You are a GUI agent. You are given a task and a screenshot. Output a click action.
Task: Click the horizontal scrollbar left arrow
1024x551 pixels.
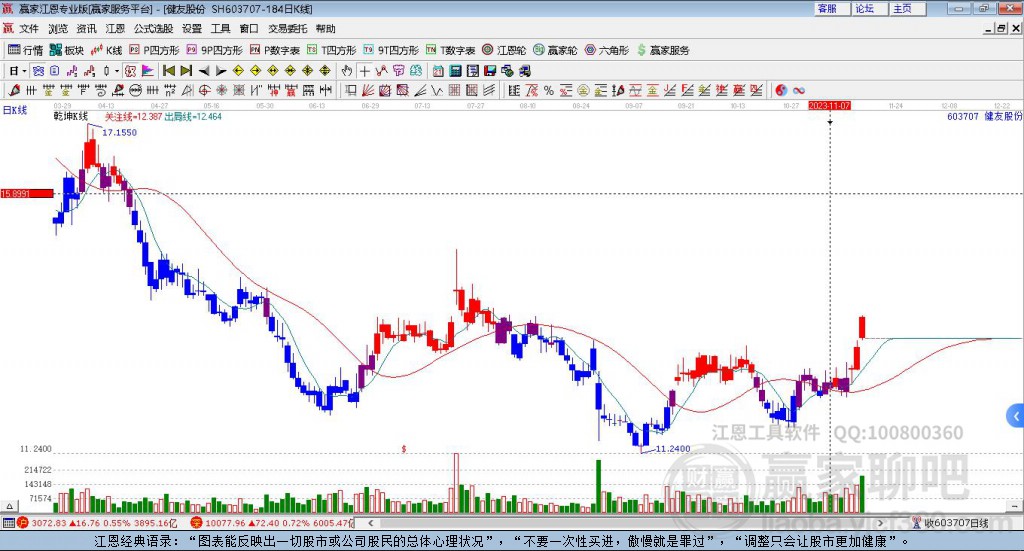tap(370, 523)
